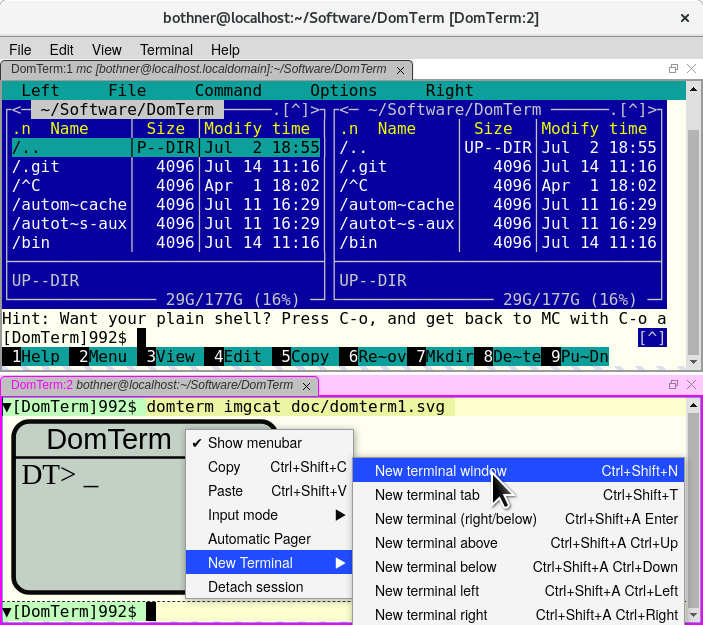Collapse the imgcat command output triangle
Viewport: 703px width, 625px height.
7,408
